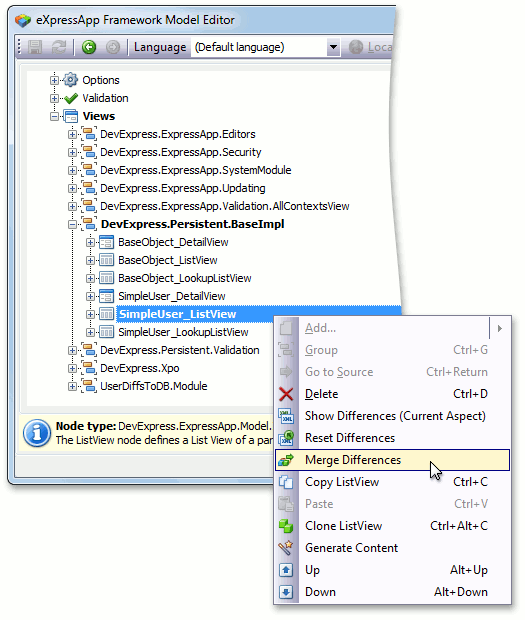Click the Merge Differences icon
The width and height of the screenshot is (525, 620).
tap(286, 460)
